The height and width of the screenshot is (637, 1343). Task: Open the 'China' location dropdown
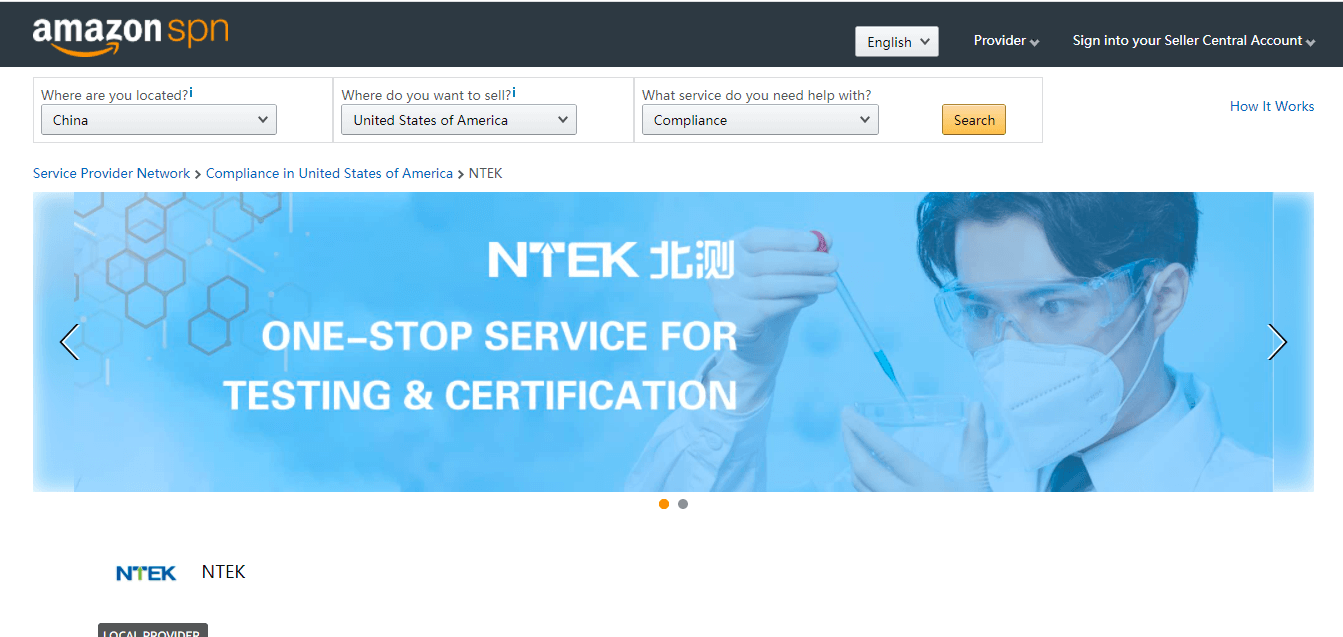[x=158, y=119]
